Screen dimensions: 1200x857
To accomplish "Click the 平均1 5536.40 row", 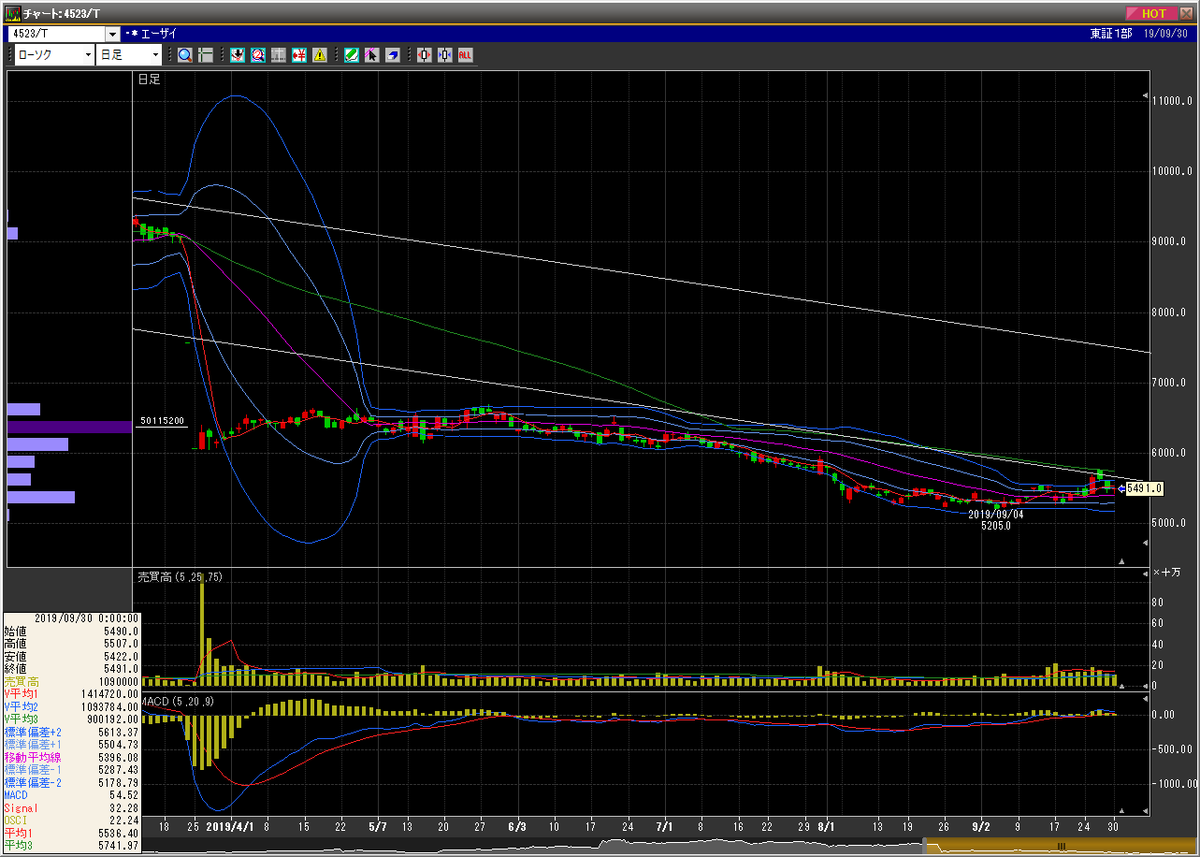I will [x=71, y=831].
